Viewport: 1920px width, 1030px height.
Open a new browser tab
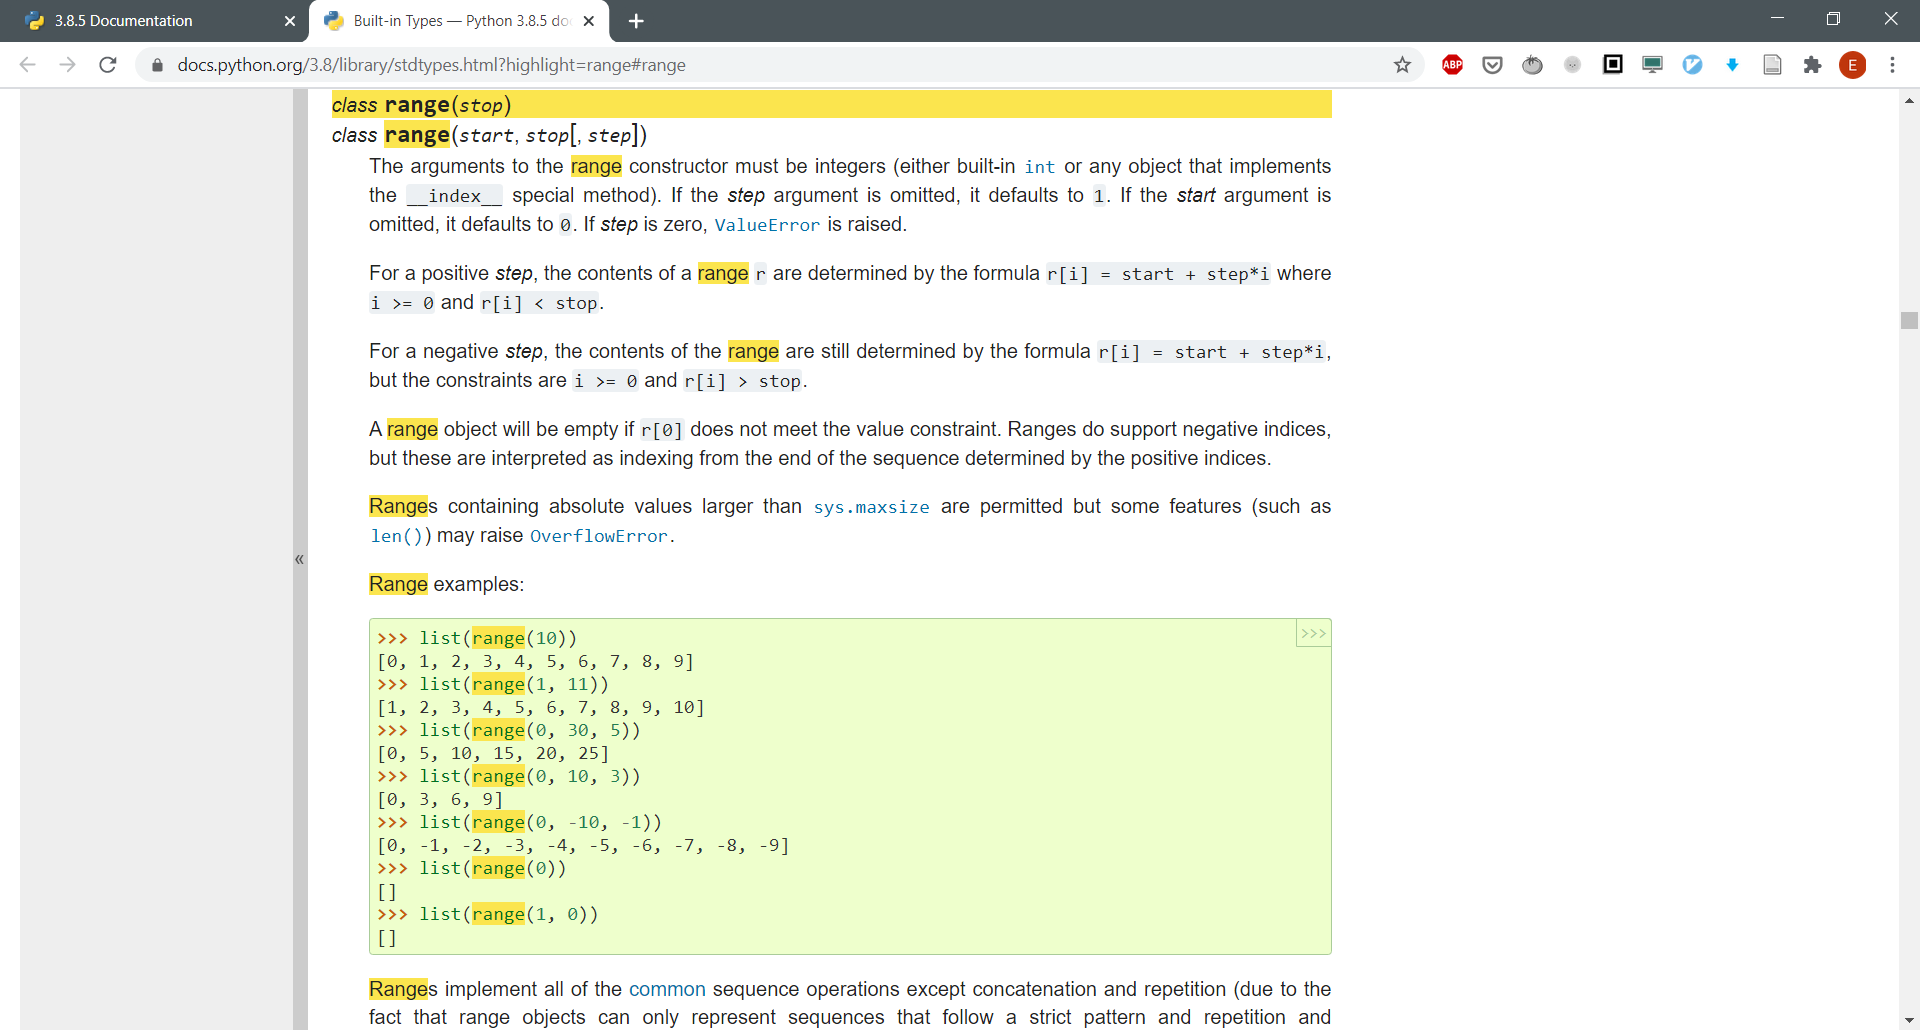[636, 21]
